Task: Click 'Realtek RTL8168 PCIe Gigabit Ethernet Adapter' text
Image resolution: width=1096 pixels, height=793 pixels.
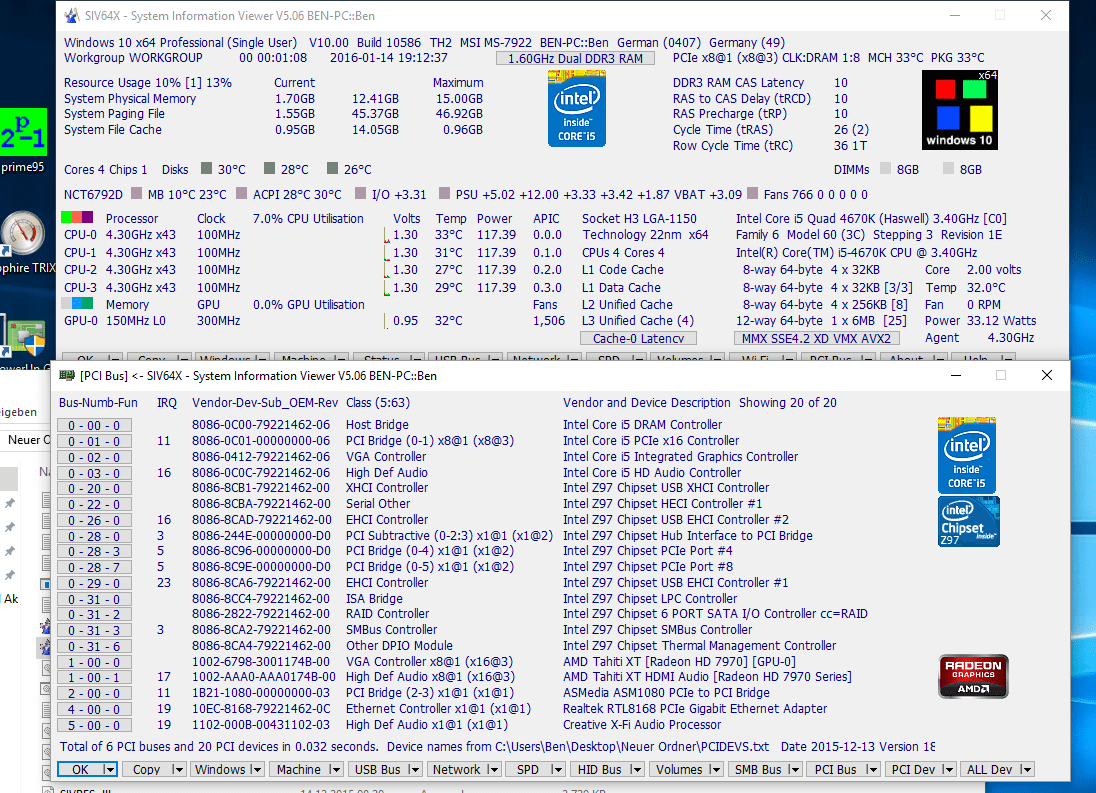Action: pyautogui.click(x=695, y=708)
